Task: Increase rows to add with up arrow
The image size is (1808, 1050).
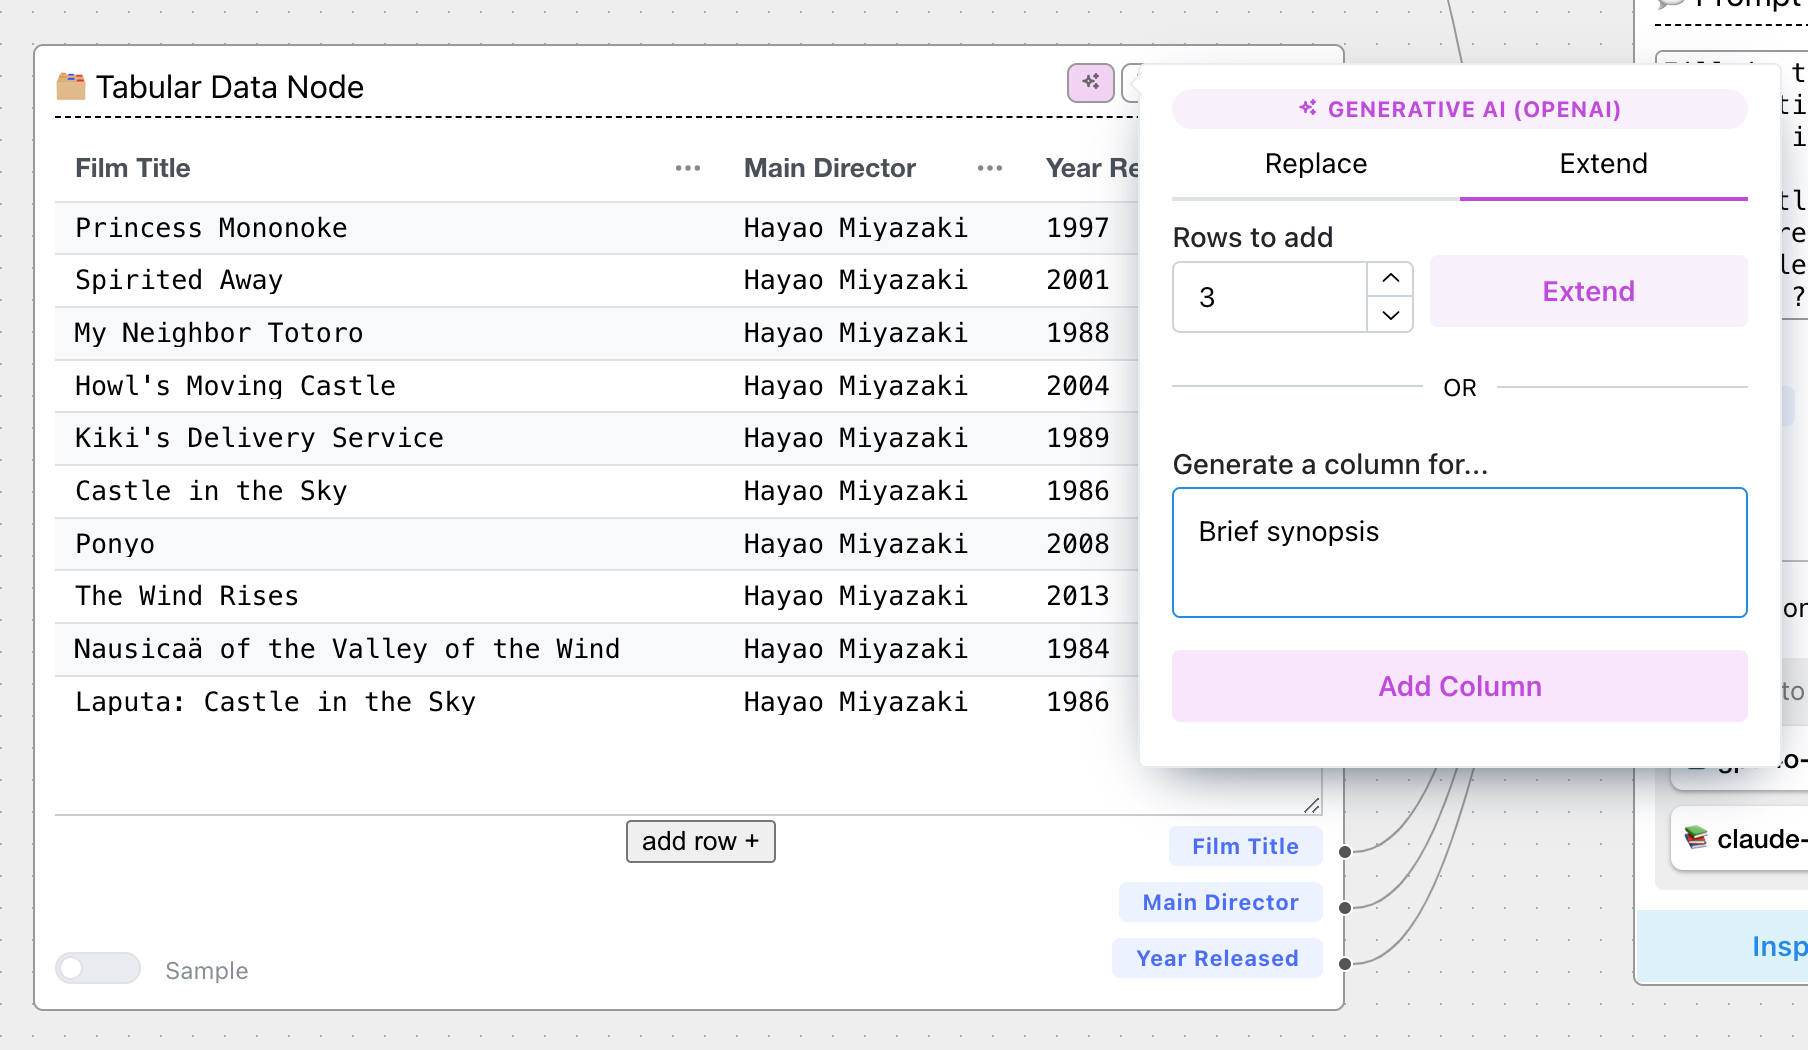Action: 1390,279
